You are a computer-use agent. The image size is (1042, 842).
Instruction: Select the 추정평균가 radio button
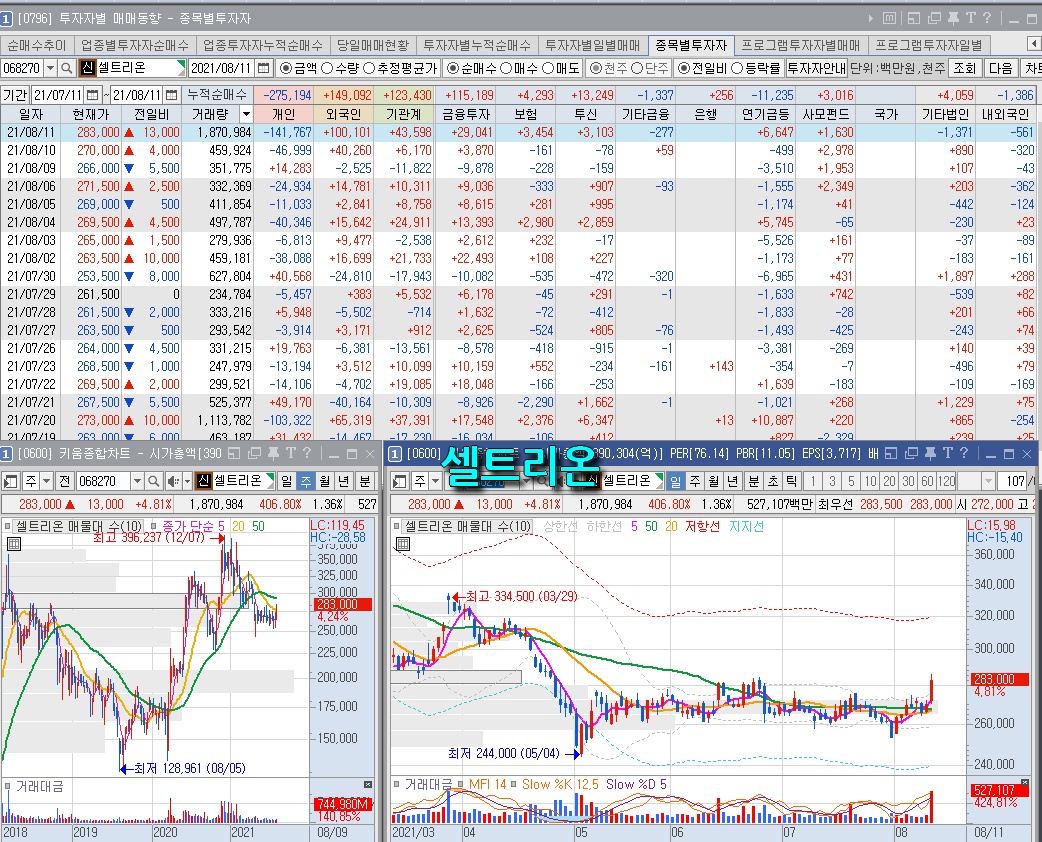(x=369, y=68)
